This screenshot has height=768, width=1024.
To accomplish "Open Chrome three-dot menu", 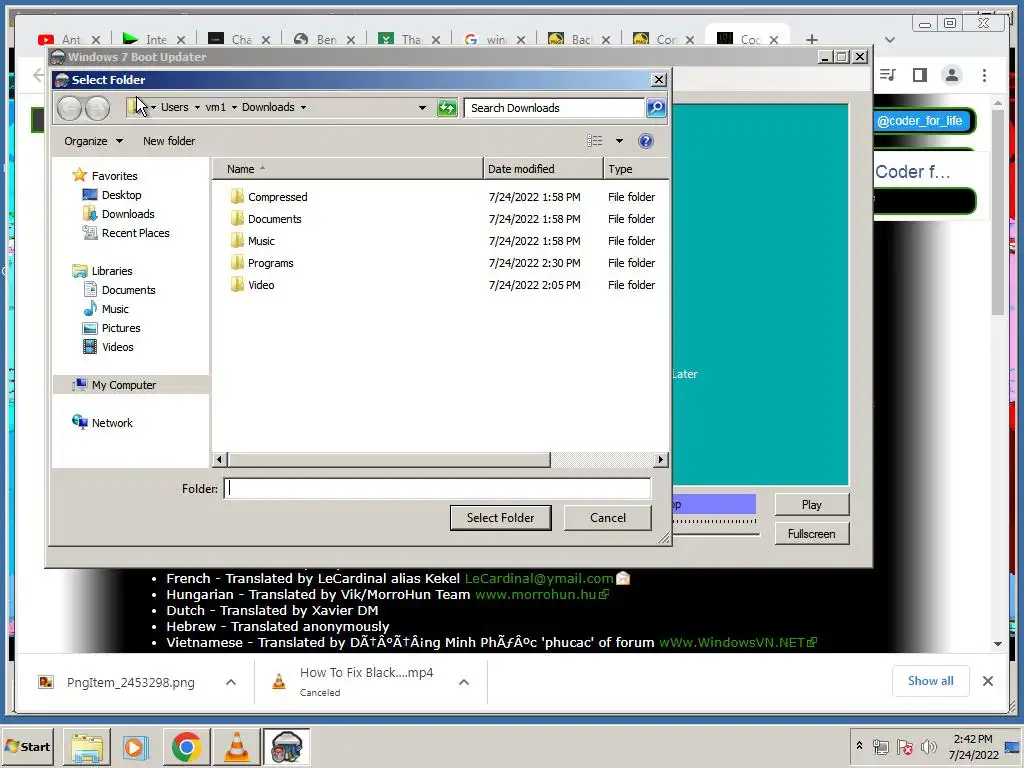I will 984,75.
